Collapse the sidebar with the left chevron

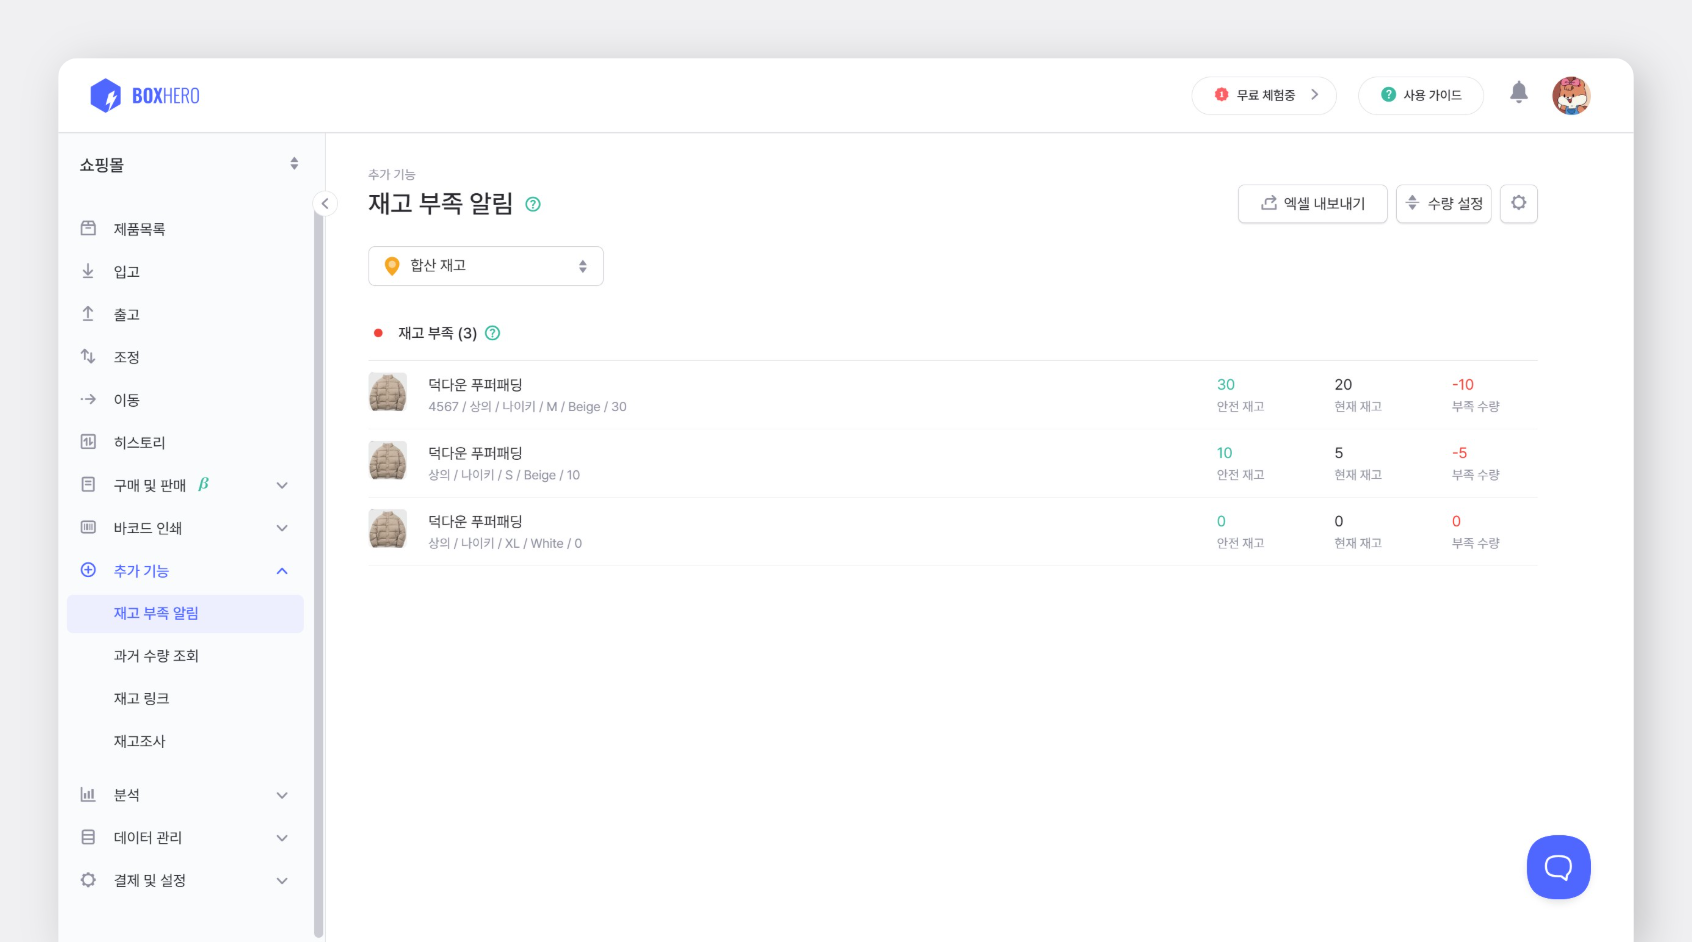tap(325, 203)
